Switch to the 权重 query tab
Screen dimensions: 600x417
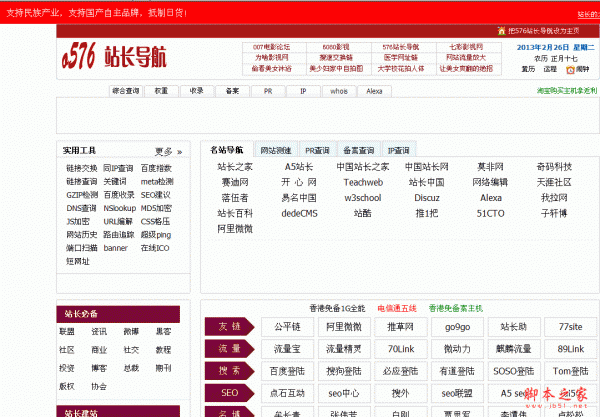pos(161,91)
